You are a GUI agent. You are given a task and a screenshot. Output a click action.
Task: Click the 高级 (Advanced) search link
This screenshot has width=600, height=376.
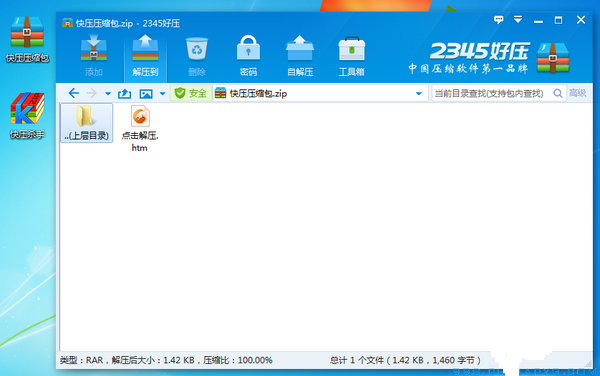(577, 93)
